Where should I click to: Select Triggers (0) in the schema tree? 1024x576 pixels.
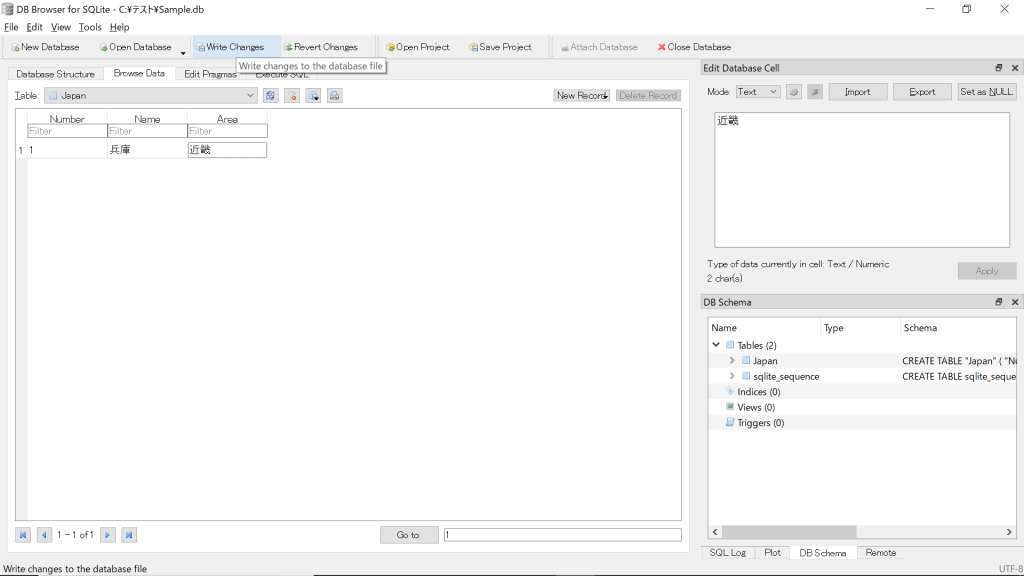(760, 423)
